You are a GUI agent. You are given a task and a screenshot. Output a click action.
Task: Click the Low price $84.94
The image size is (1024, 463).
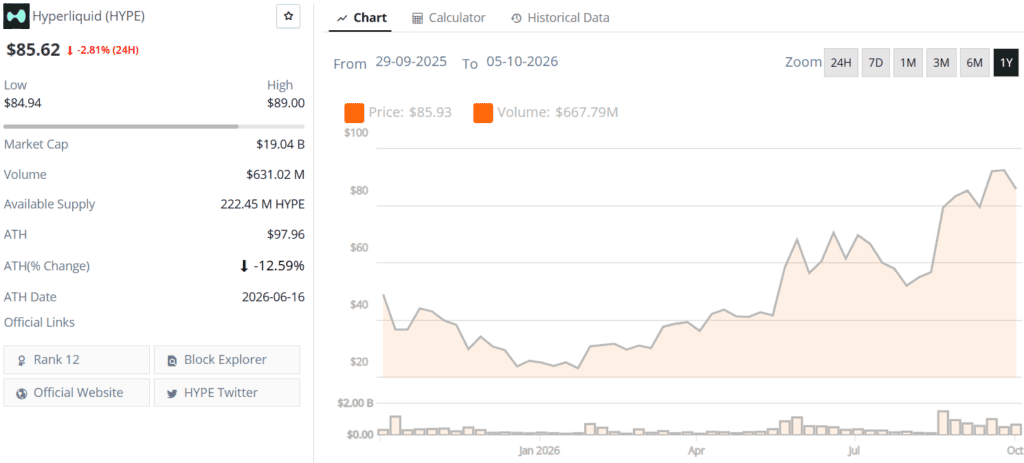[x=23, y=103]
